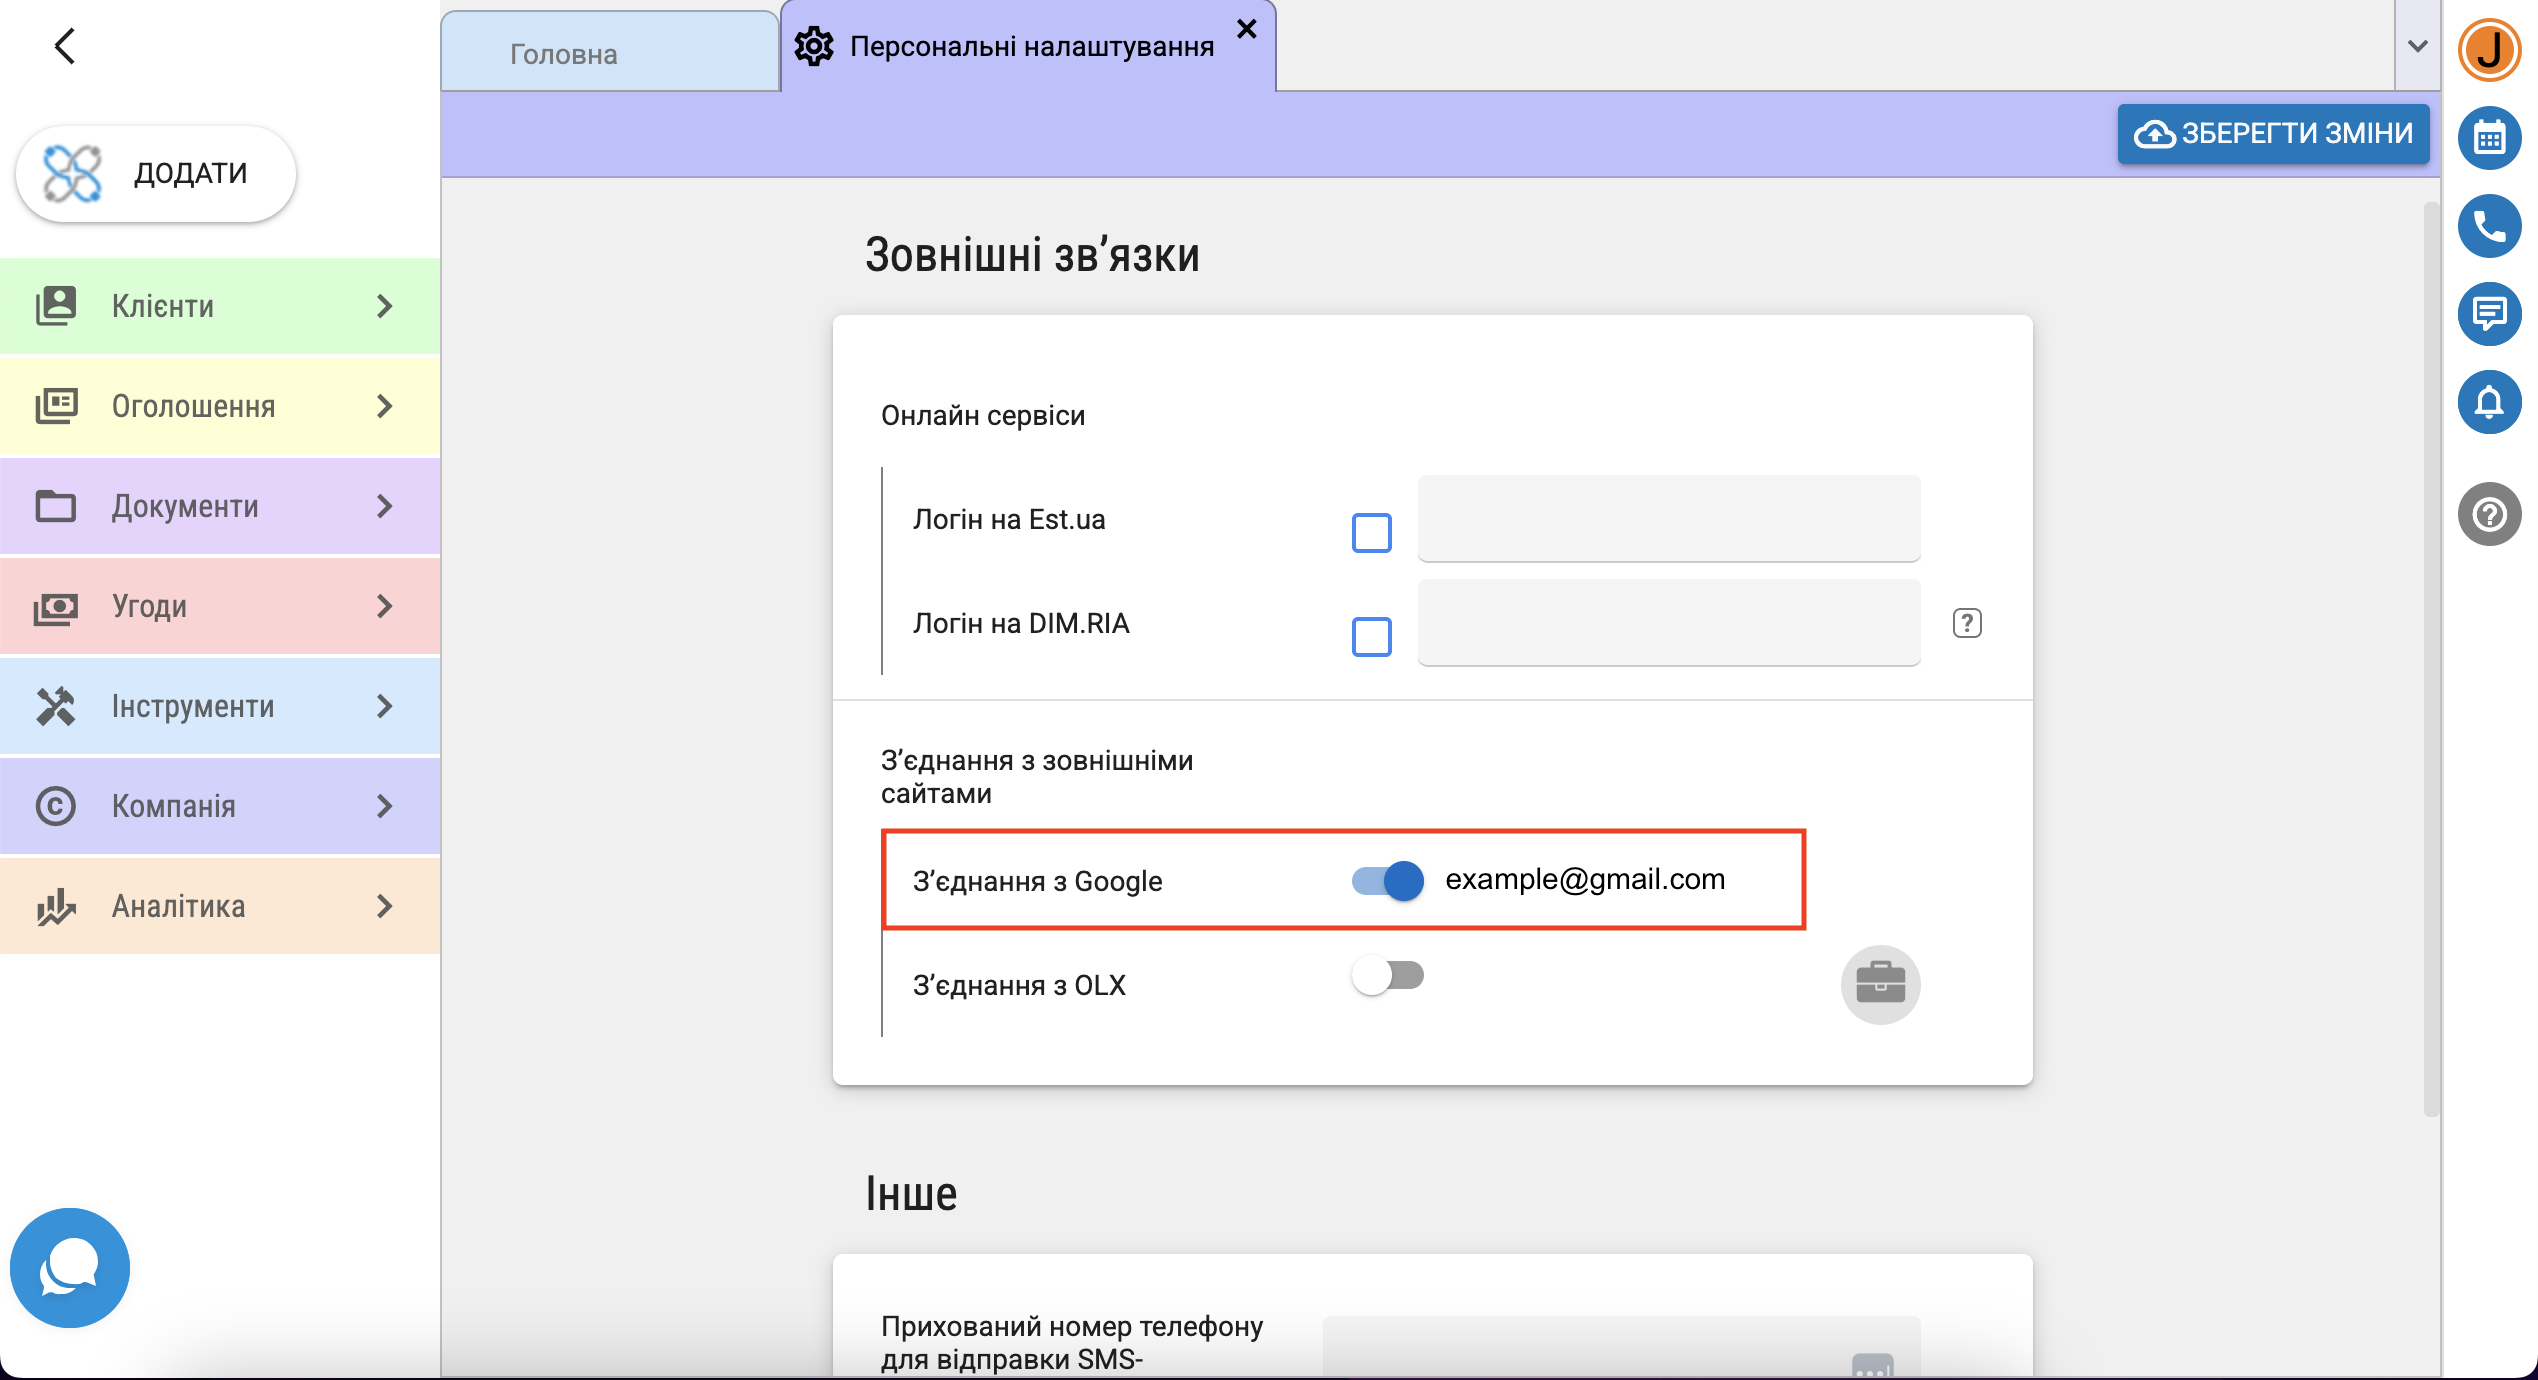This screenshot has height=1380, width=2538.
Task: Open the tabs list dropdown arrow
Action: click(2417, 46)
